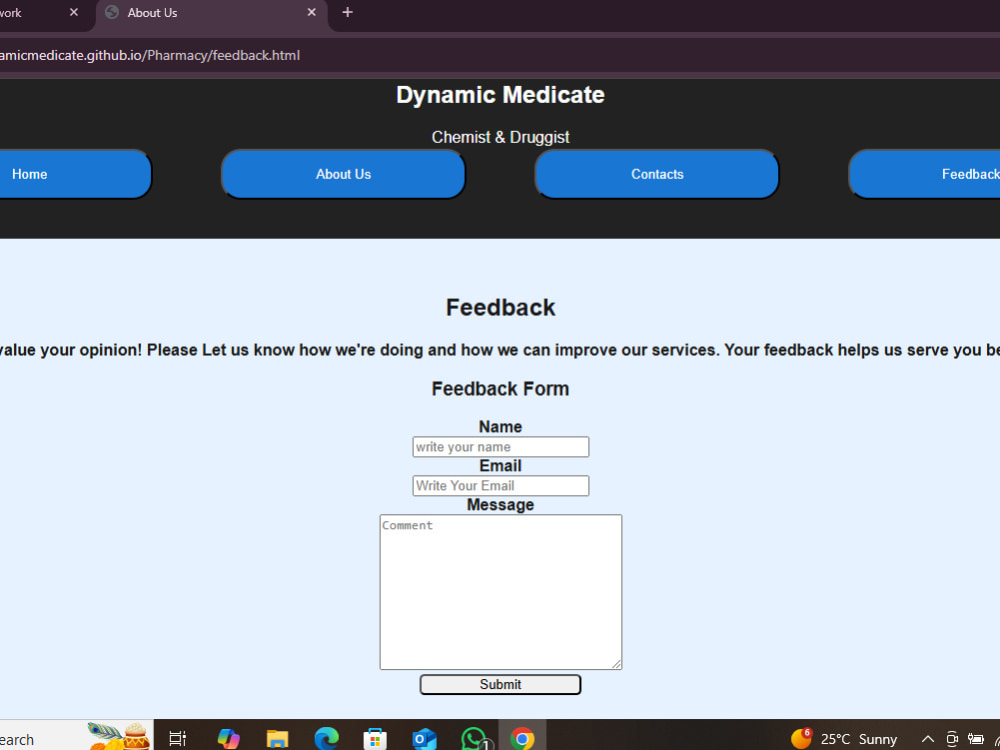Open the Contacts page

[x=657, y=174]
